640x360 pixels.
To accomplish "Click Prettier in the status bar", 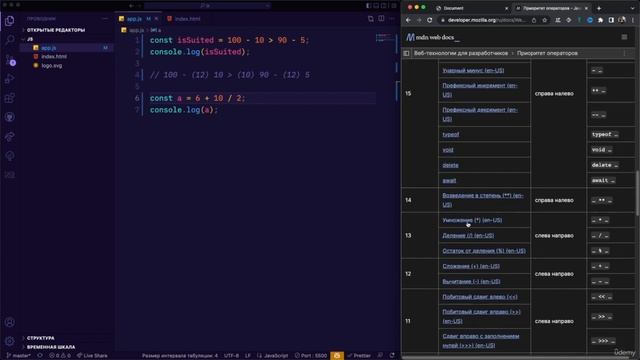I will (359, 356).
